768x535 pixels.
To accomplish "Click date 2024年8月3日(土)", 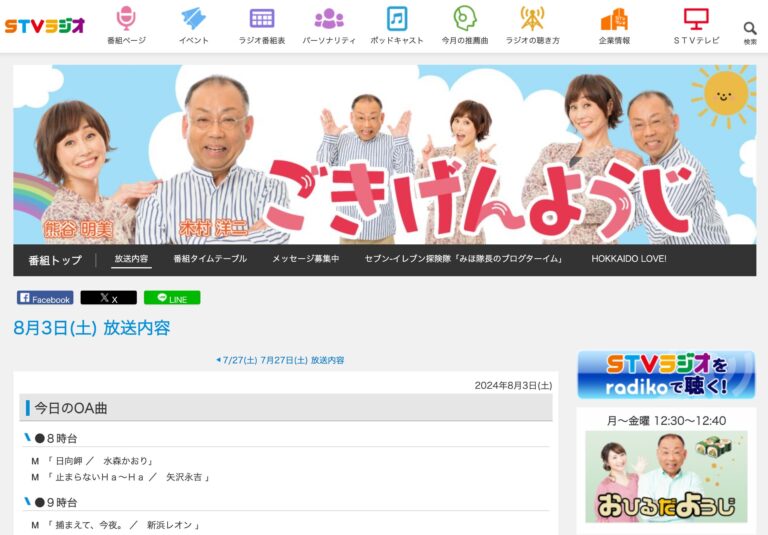I will (513, 386).
